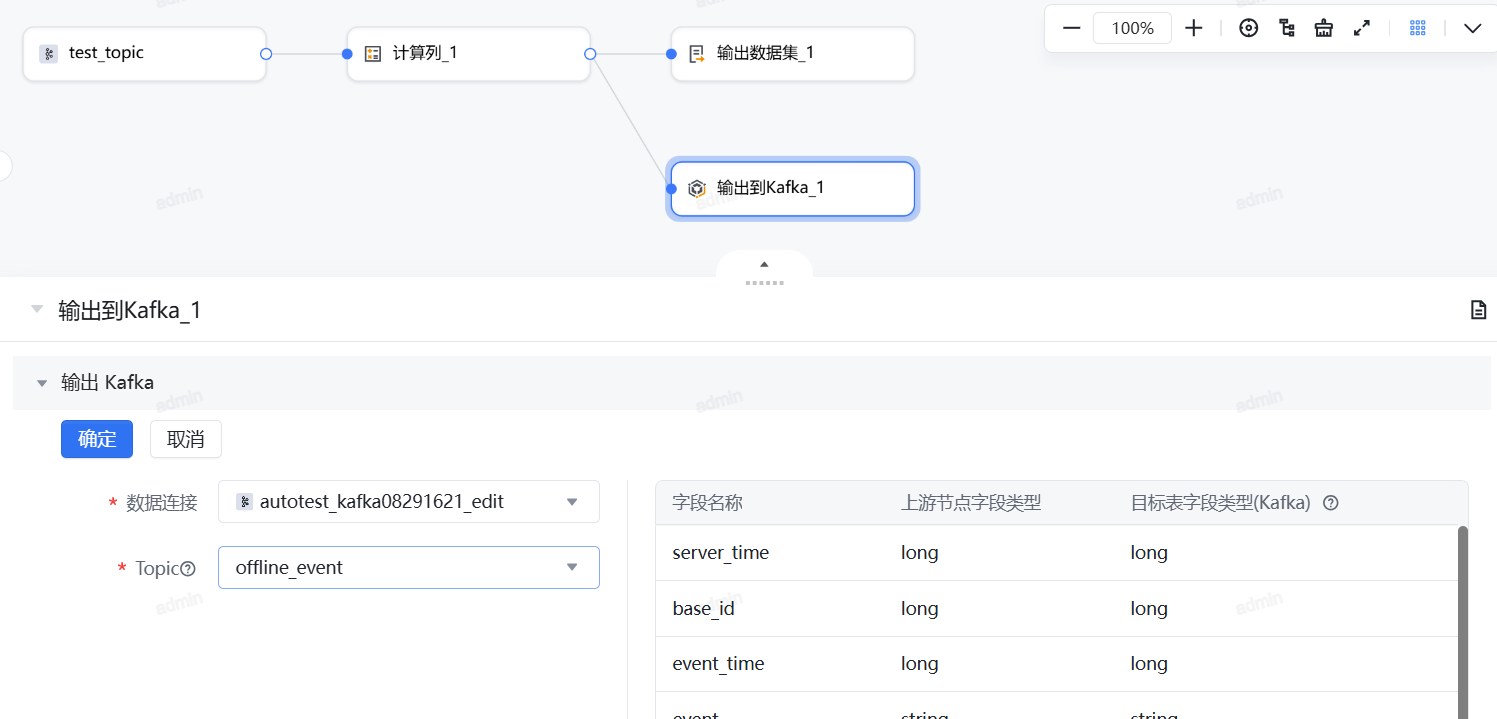The image size is (1497, 719).
Task: Click the clear canvas broom icon
Action: tap(1324, 28)
